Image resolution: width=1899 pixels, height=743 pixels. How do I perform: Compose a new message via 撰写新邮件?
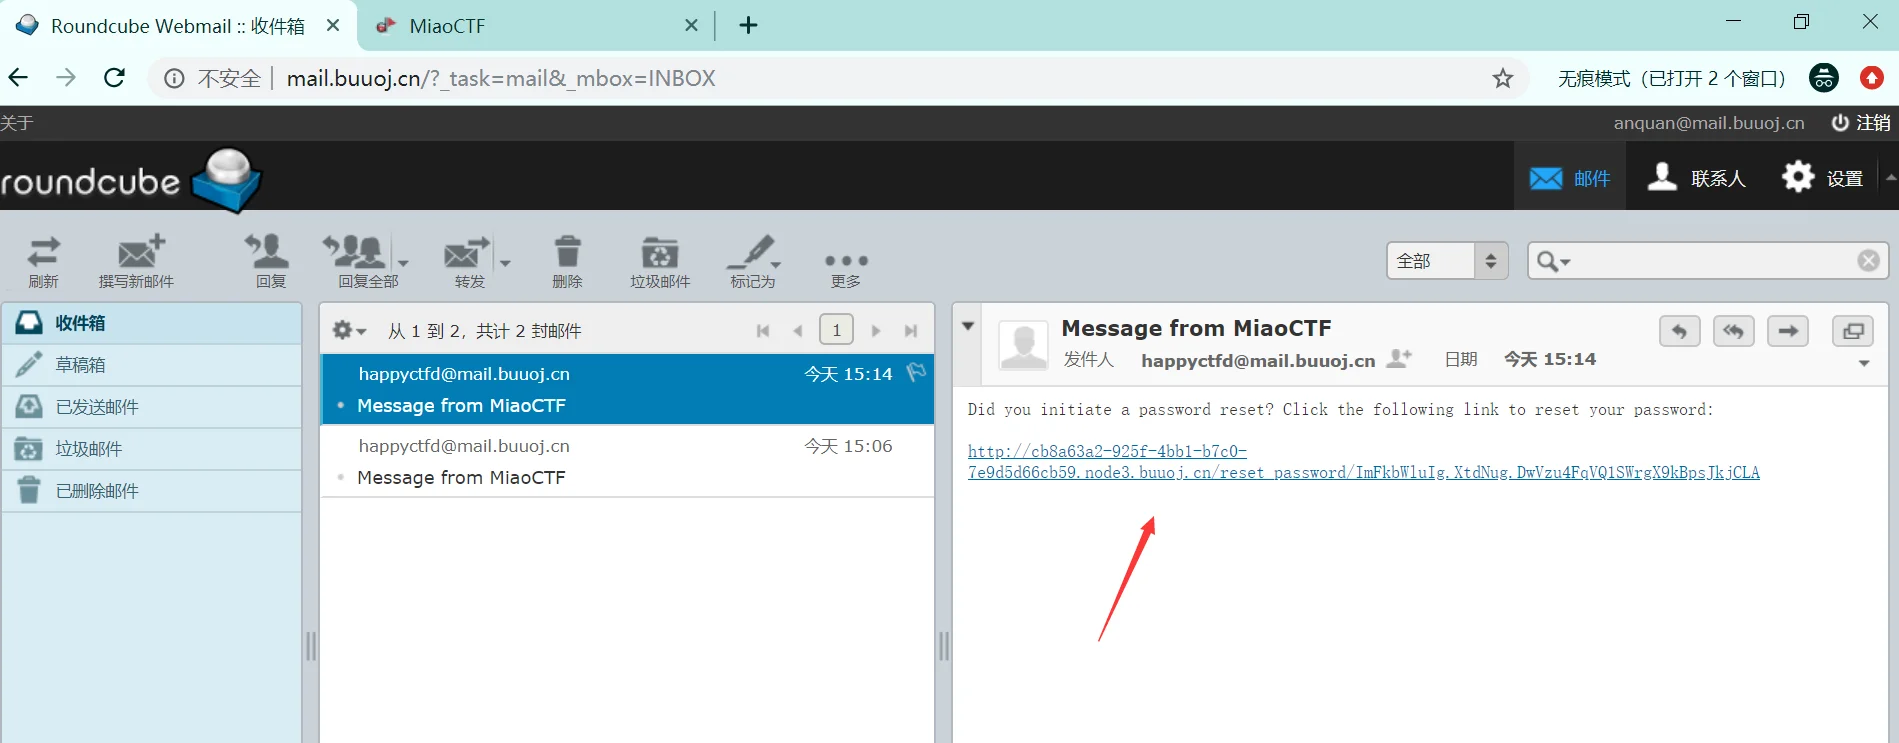[137, 262]
